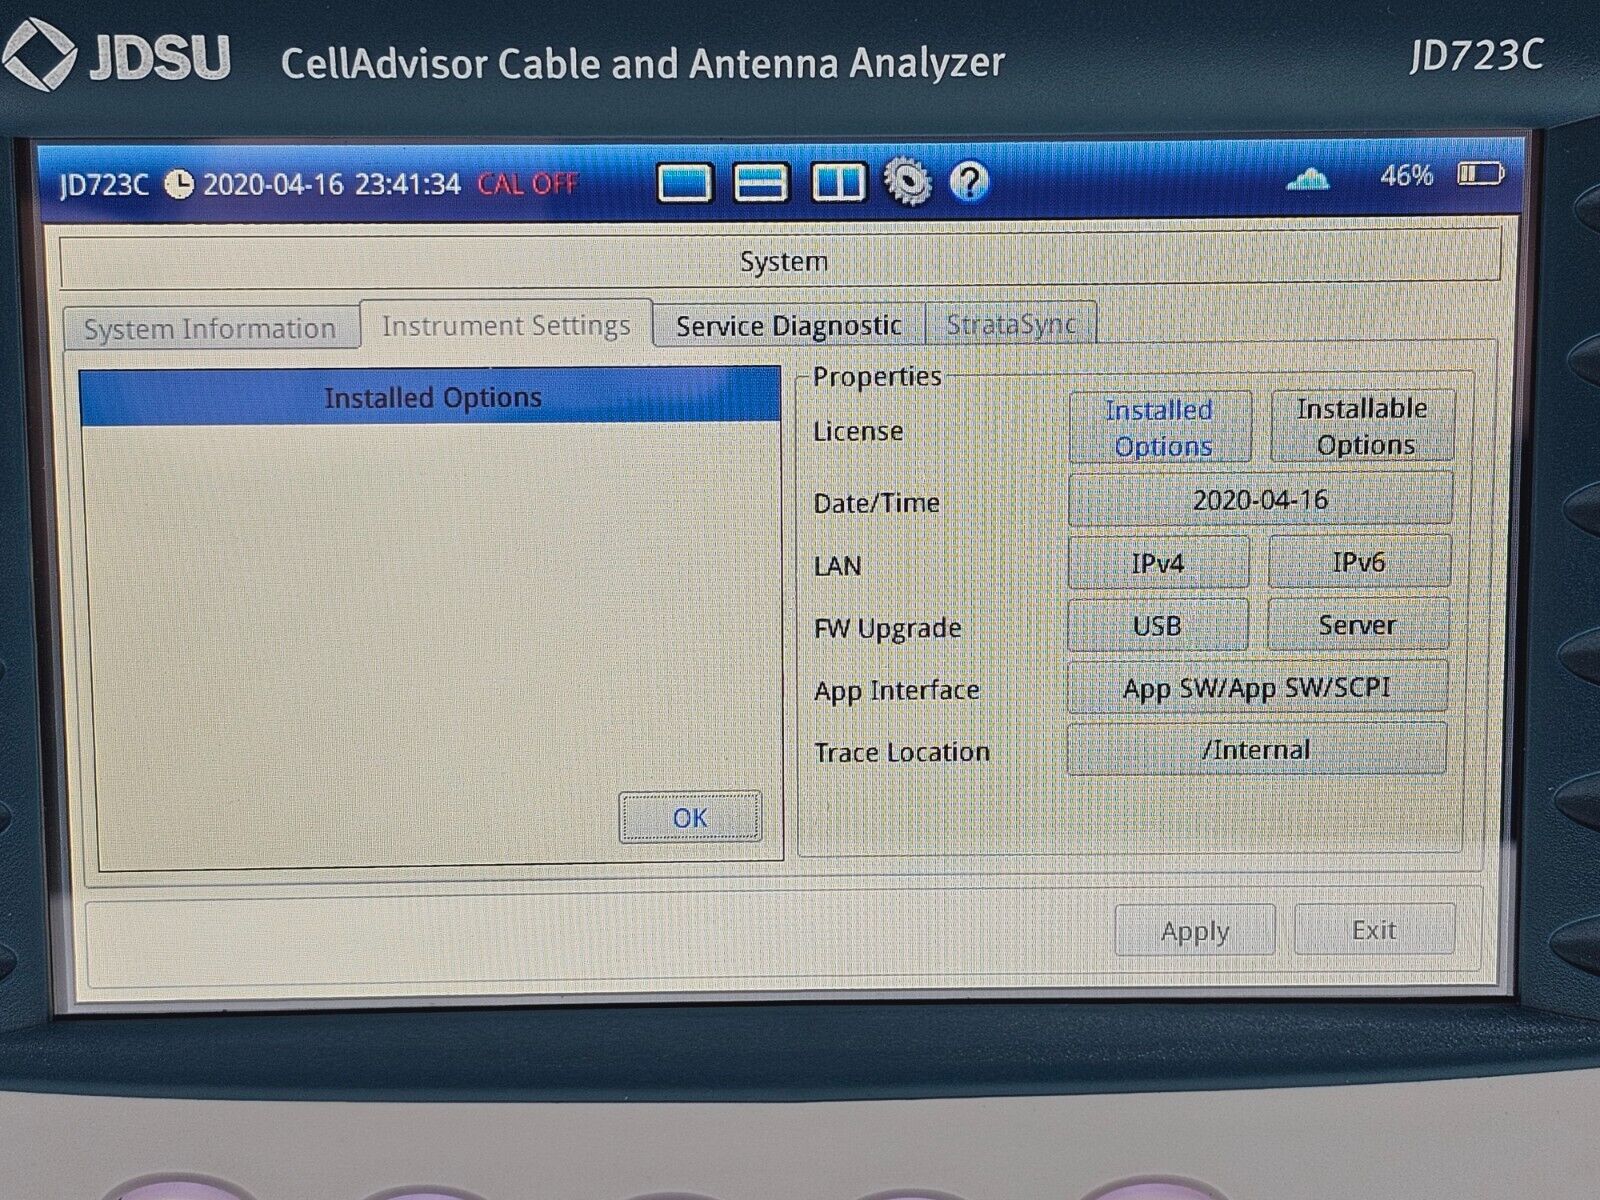Enable USB as the FW Upgrade method

click(x=1157, y=625)
